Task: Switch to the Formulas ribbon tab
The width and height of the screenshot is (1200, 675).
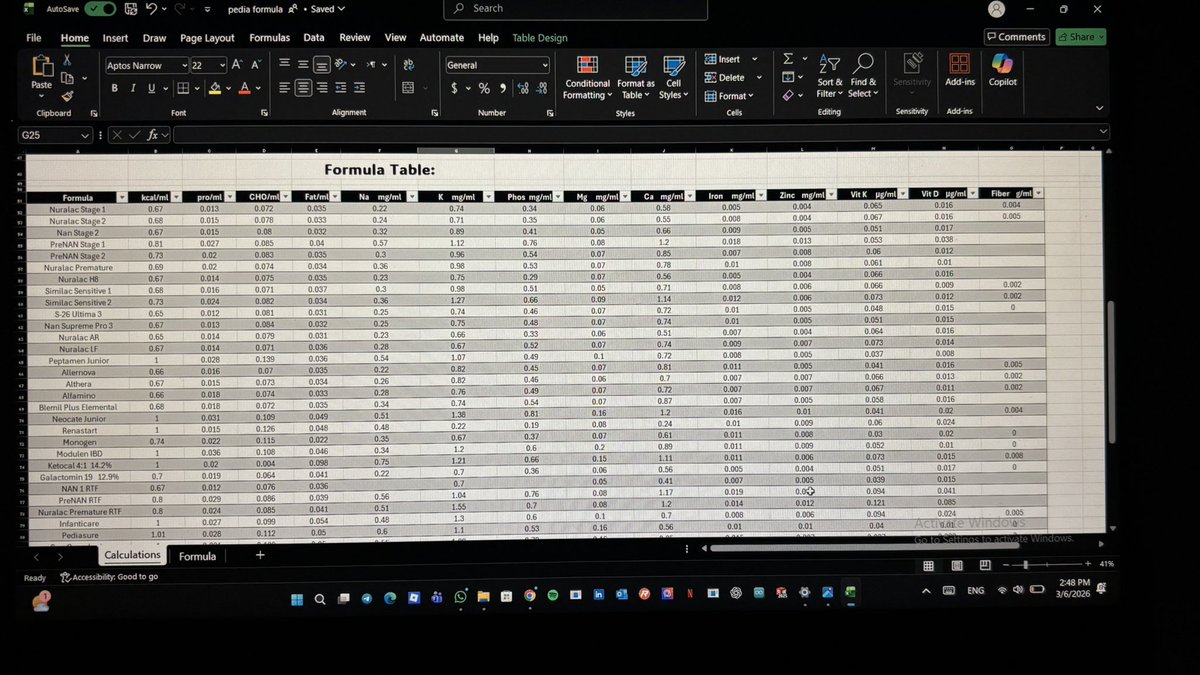Action: point(269,38)
